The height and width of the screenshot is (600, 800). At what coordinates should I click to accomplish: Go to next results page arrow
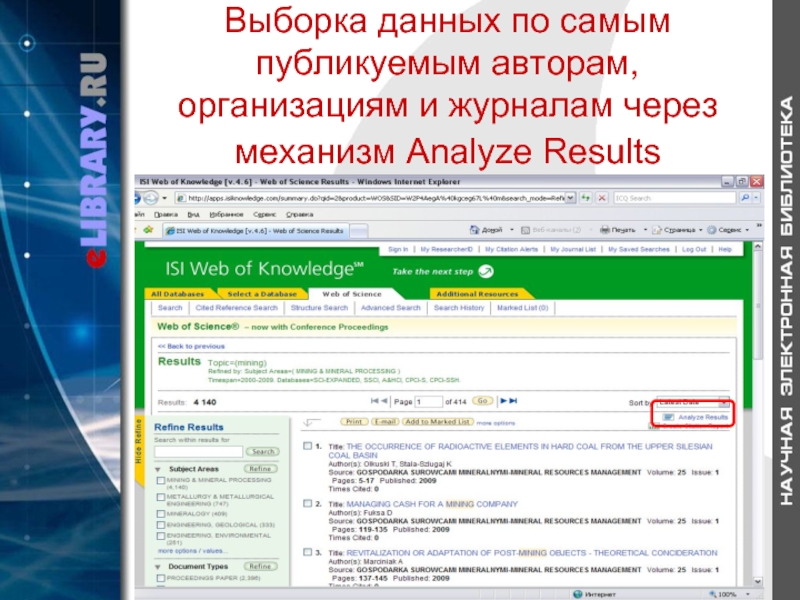[x=504, y=401]
